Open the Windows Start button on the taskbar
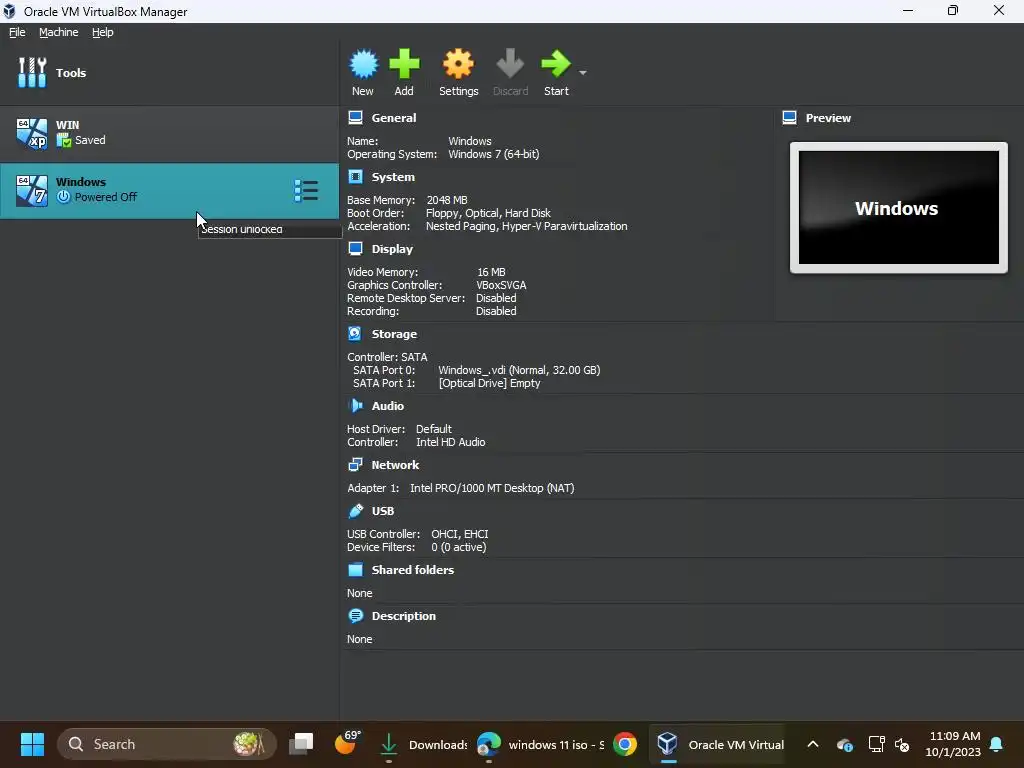This screenshot has width=1024, height=768. tap(32, 744)
